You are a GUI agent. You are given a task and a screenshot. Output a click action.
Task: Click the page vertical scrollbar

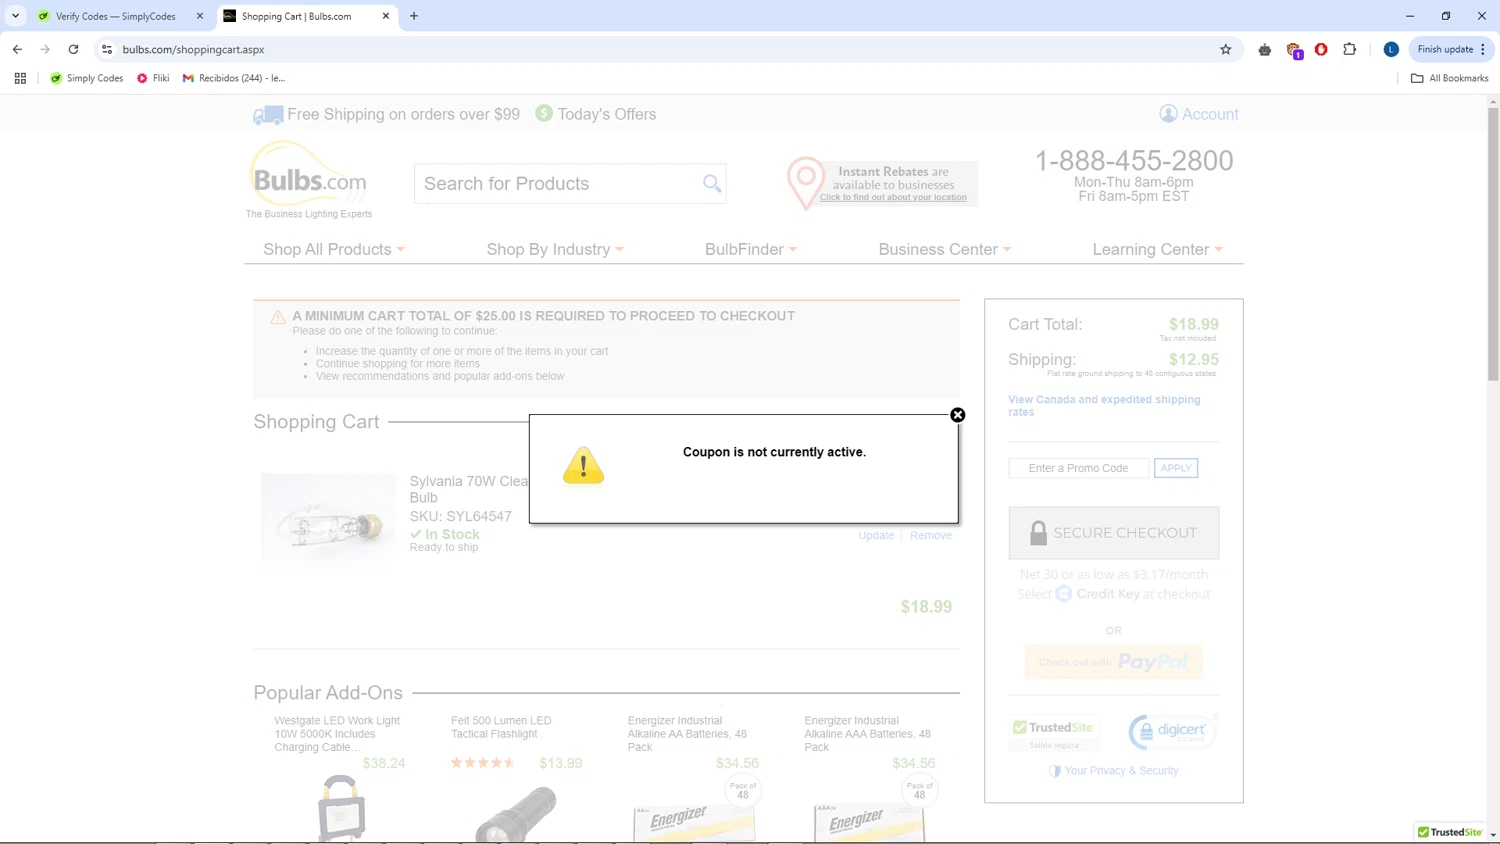tap(1493, 244)
